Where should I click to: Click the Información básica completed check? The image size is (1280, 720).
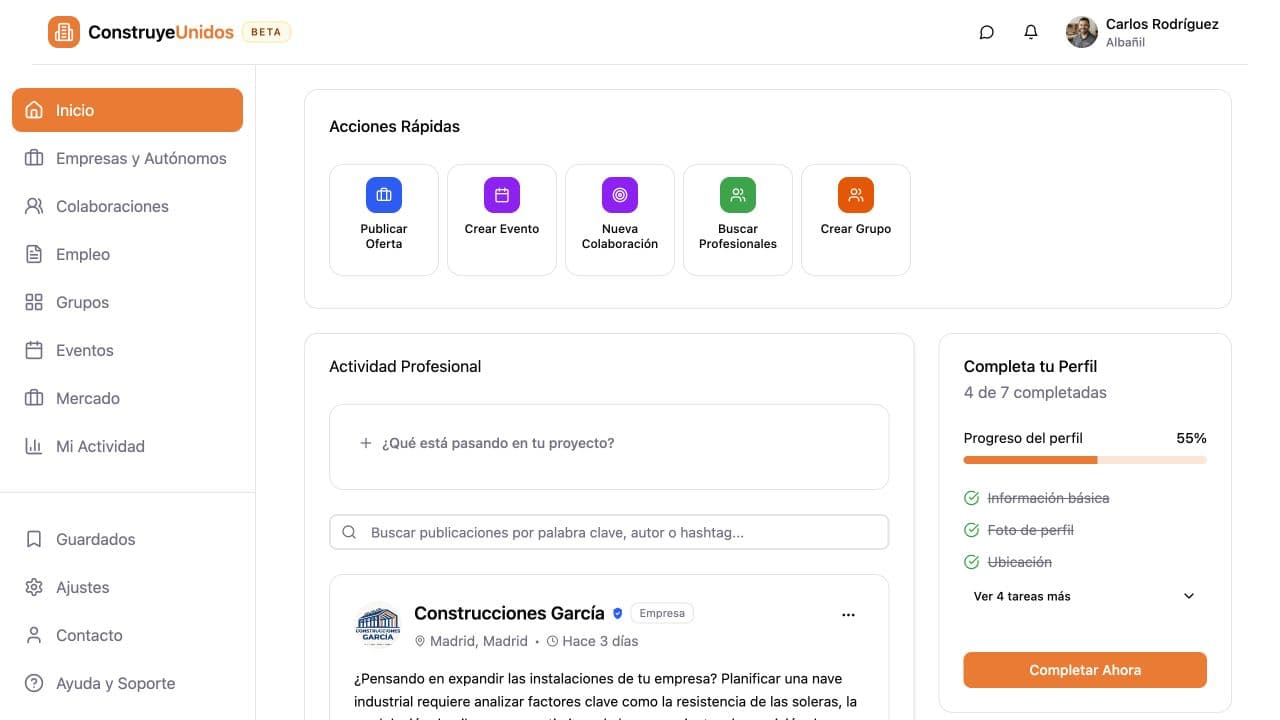(x=971, y=498)
